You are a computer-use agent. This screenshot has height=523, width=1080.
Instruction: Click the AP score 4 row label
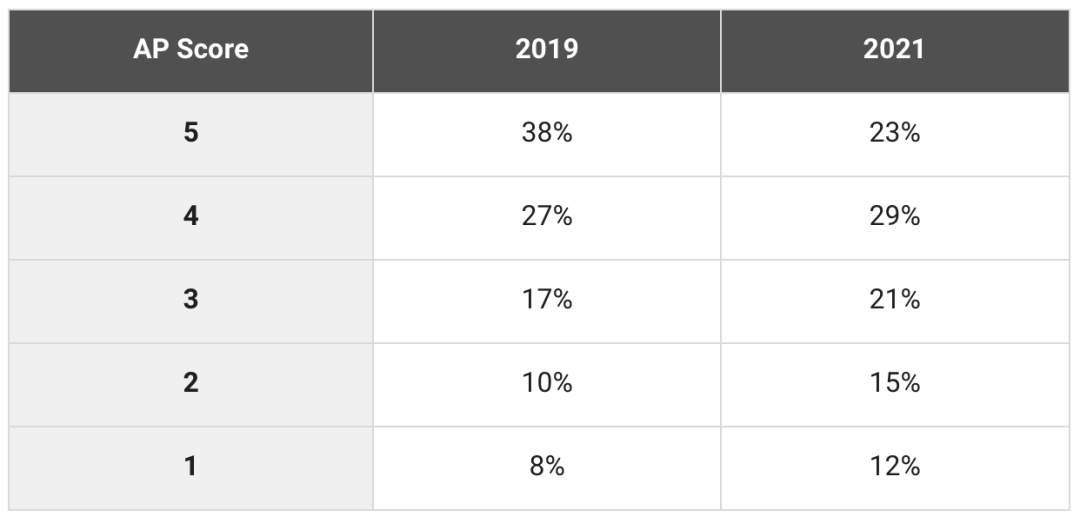191,217
